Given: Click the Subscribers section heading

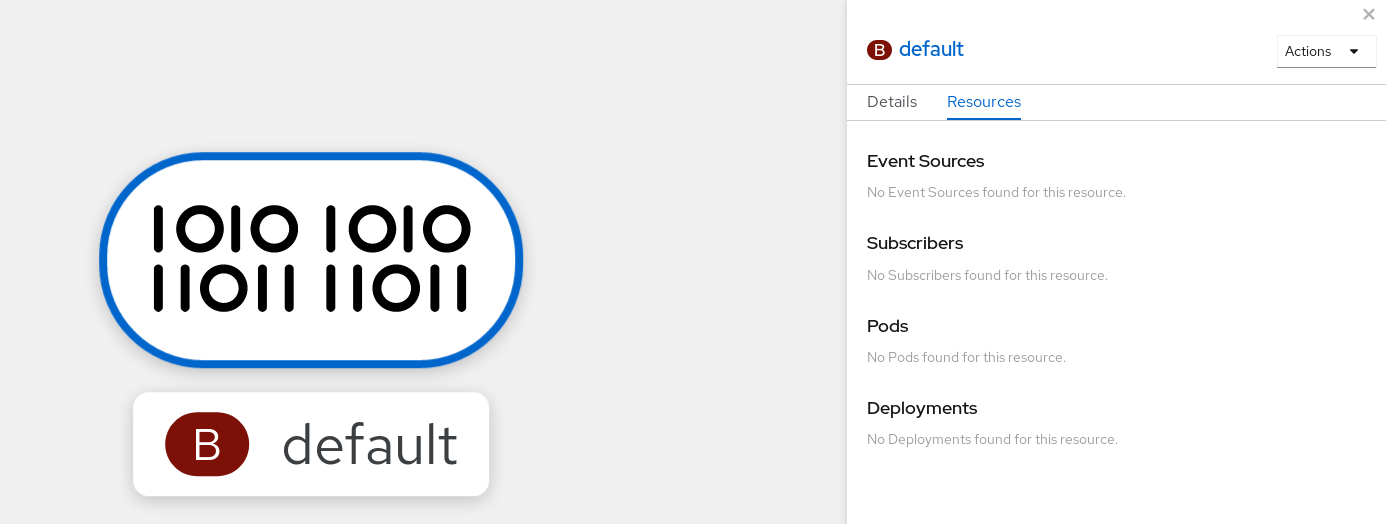Looking at the screenshot, I should coord(914,243).
